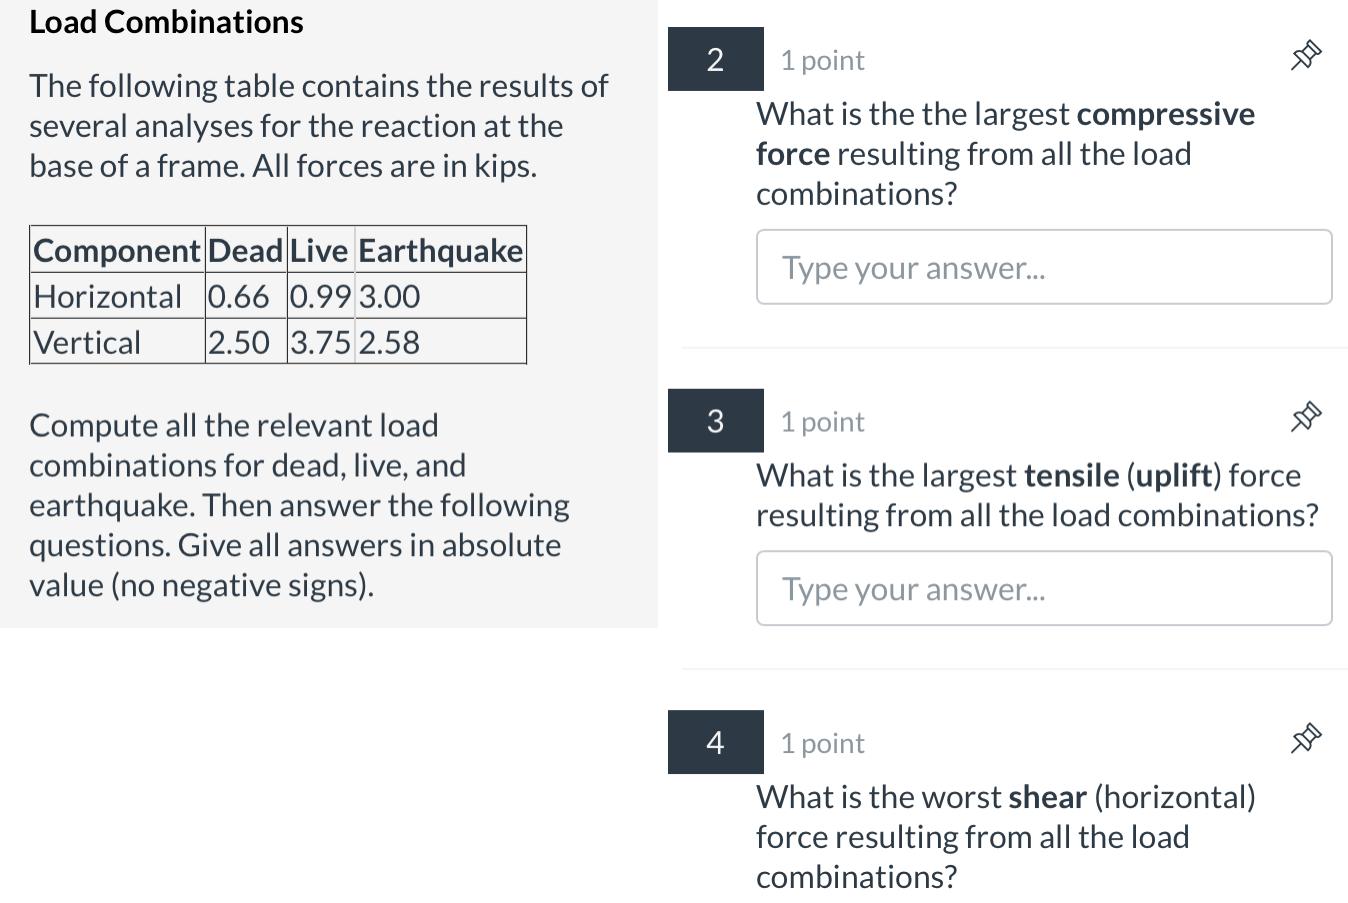Select the Load Combinations heading
The image size is (1348, 903).
click(166, 21)
